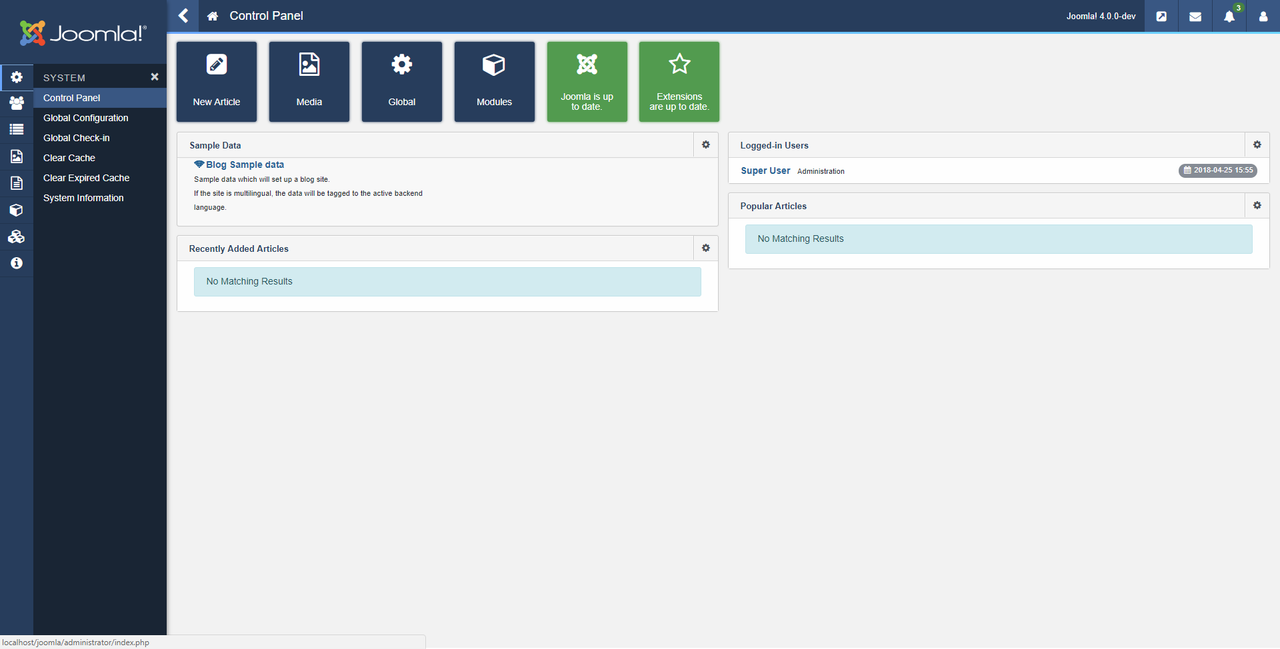Open the Super User profile link
Image resolution: width=1280 pixels, height=649 pixels.
[765, 171]
